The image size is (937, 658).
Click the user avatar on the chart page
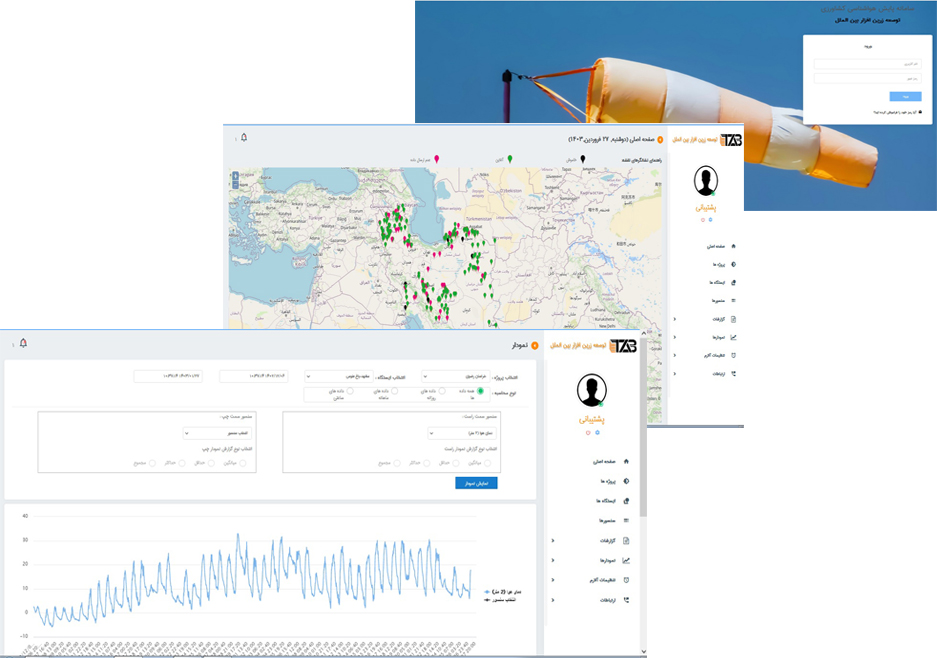(591, 389)
